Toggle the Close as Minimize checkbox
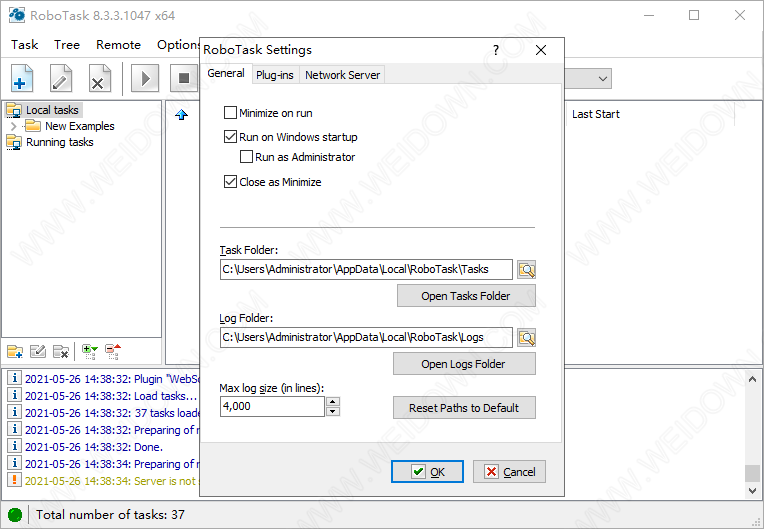Screen dimensions: 764x529 coord(232,182)
